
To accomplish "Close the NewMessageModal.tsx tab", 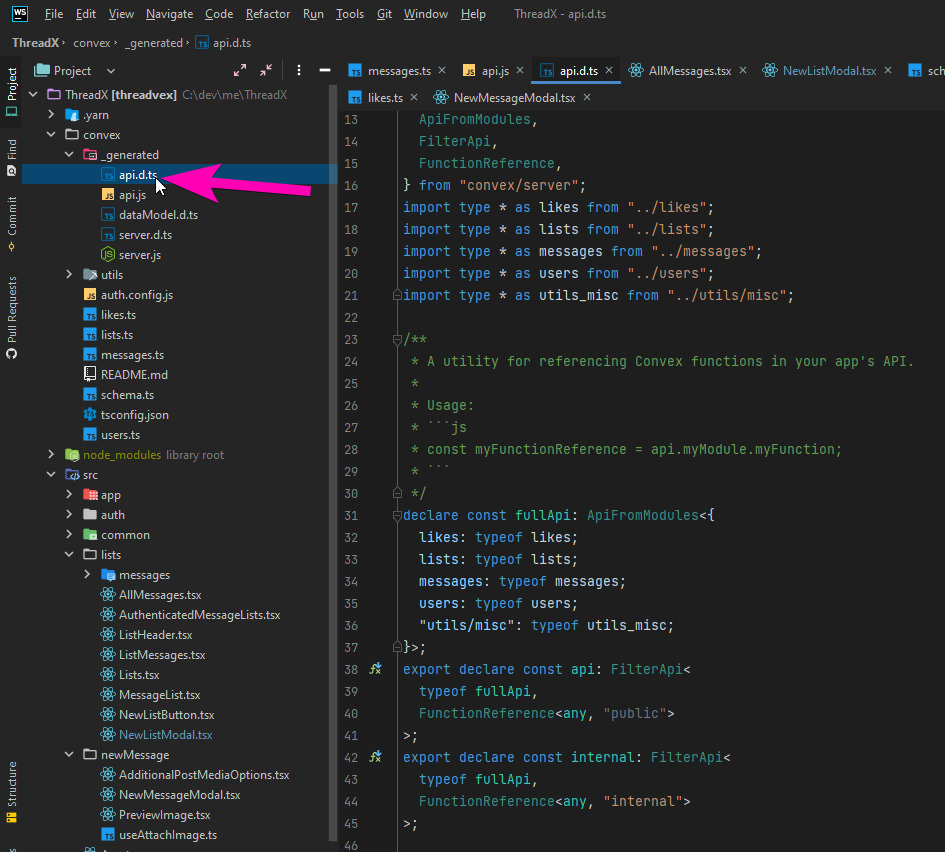I will 587,98.
